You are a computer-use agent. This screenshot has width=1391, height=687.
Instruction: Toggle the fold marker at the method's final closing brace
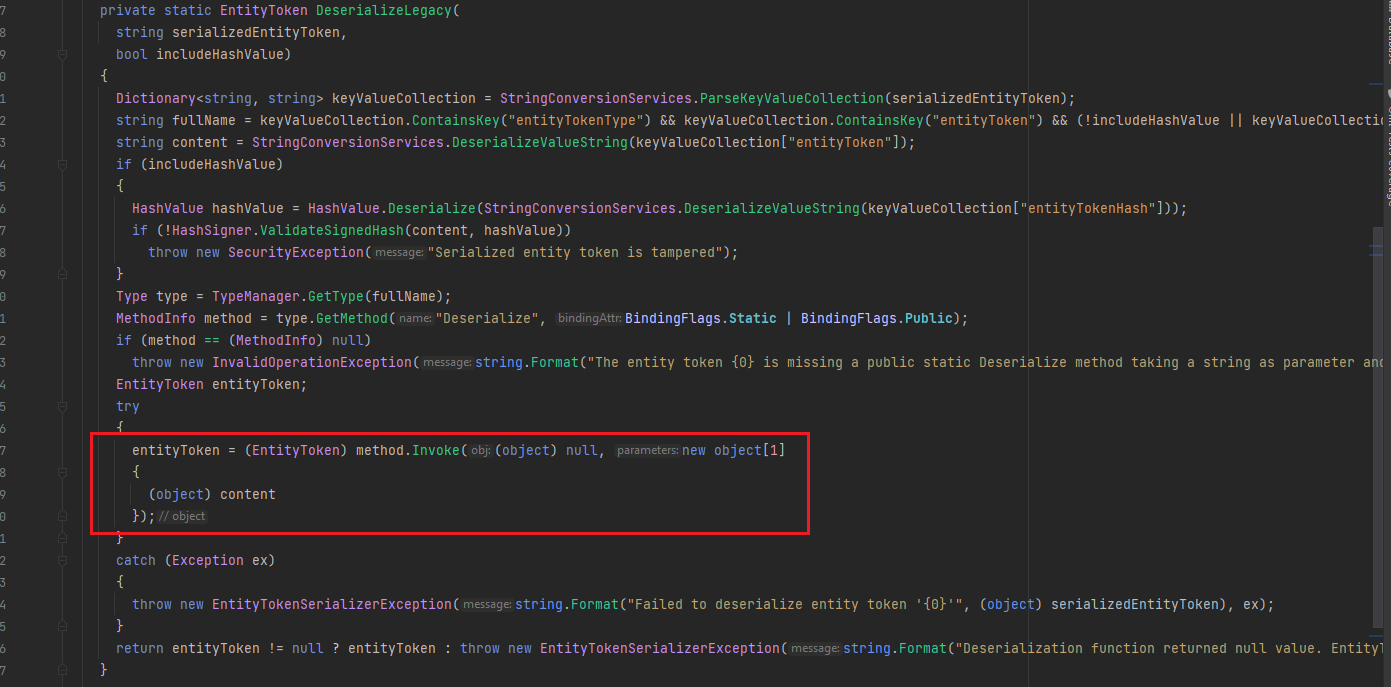coord(62,670)
